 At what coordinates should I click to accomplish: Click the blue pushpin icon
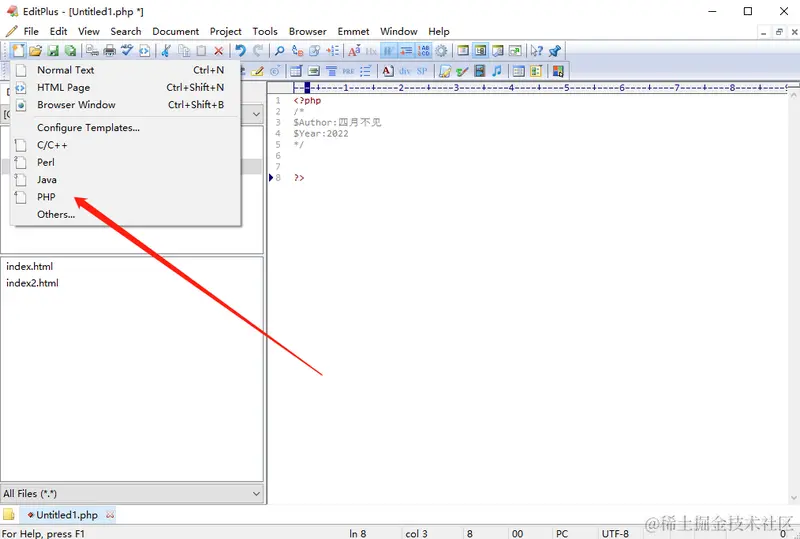point(555,51)
